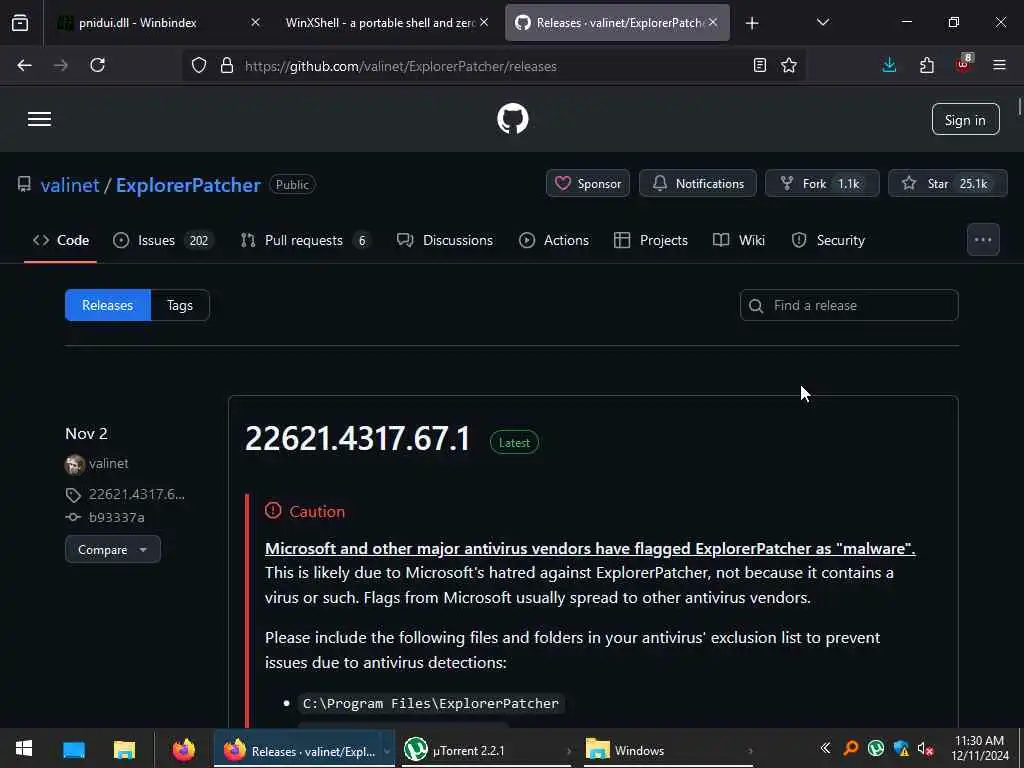Click the Nov 2 release date
This screenshot has height=768, width=1024.
click(86, 434)
